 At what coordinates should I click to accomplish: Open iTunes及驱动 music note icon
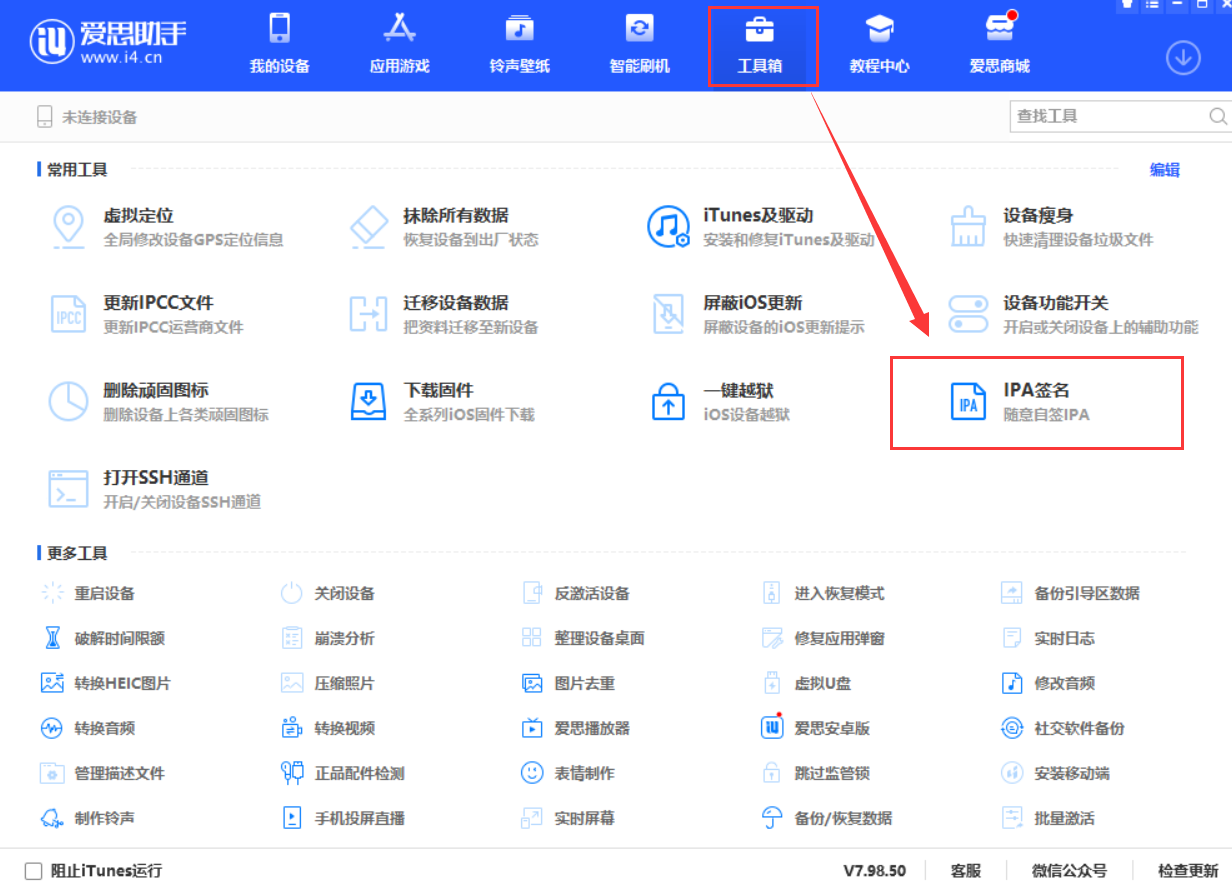(668, 227)
